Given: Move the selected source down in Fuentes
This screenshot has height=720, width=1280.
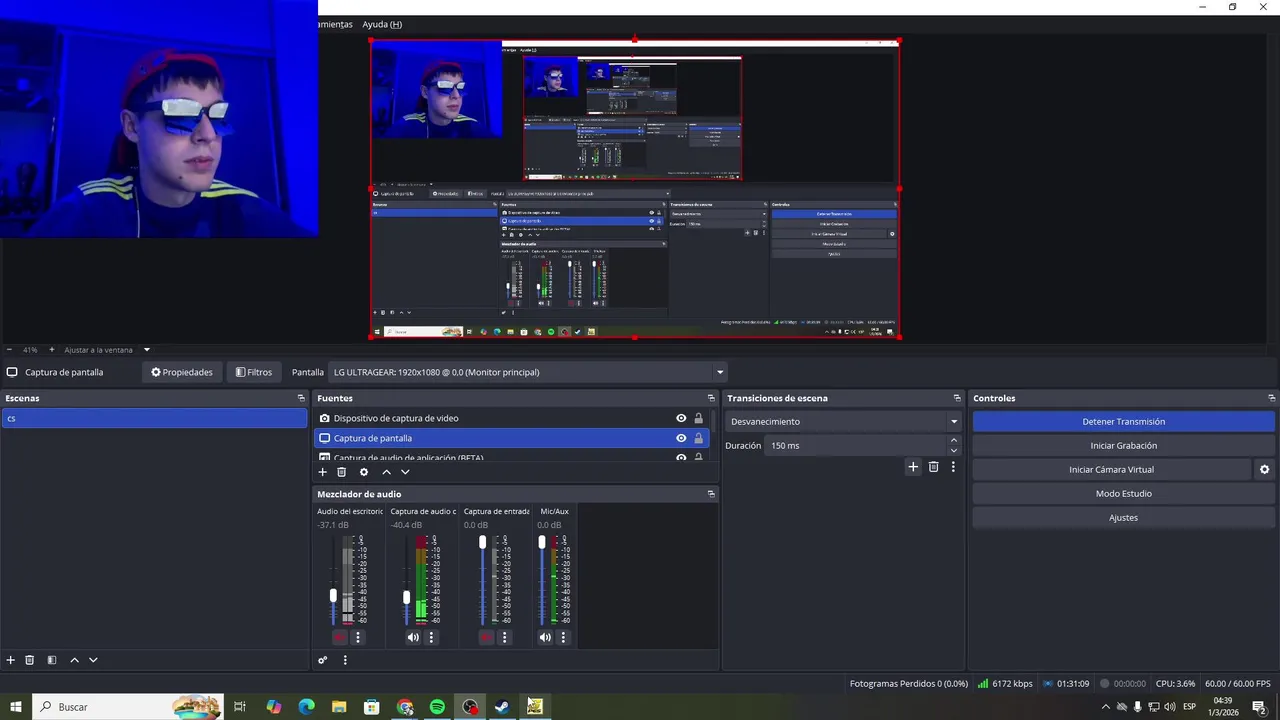Looking at the screenshot, I should pyautogui.click(x=405, y=472).
